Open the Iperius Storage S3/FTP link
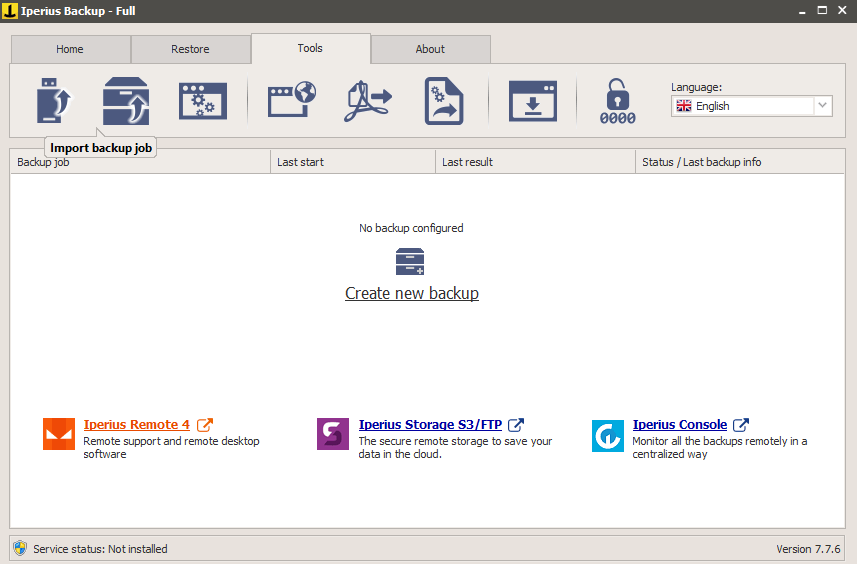This screenshot has width=857, height=564. pyautogui.click(x=430, y=425)
